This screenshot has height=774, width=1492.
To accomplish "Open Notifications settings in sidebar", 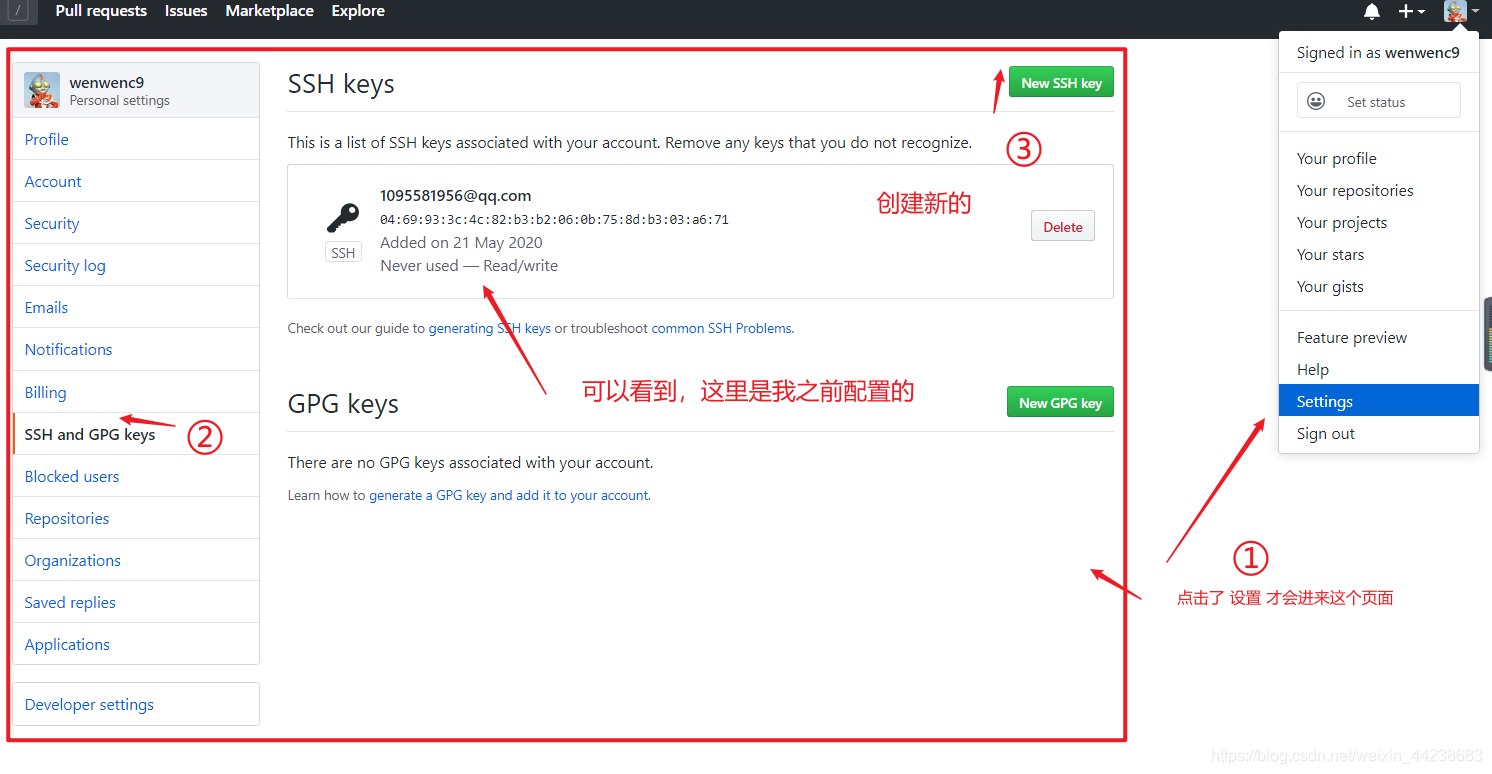I will click(x=136, y=349).
